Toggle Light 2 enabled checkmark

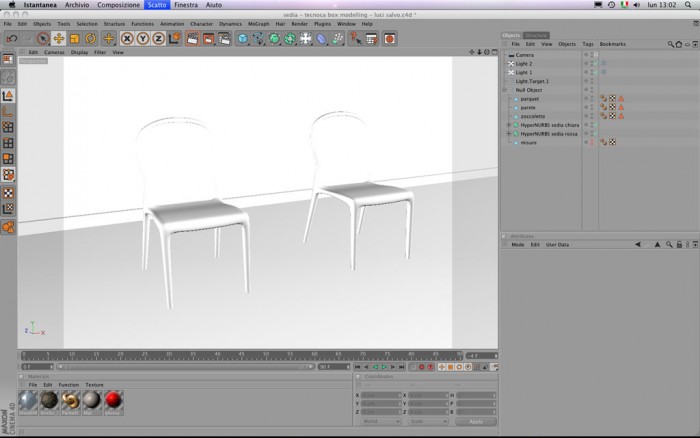pyautogui.click(x=596, y=63)
